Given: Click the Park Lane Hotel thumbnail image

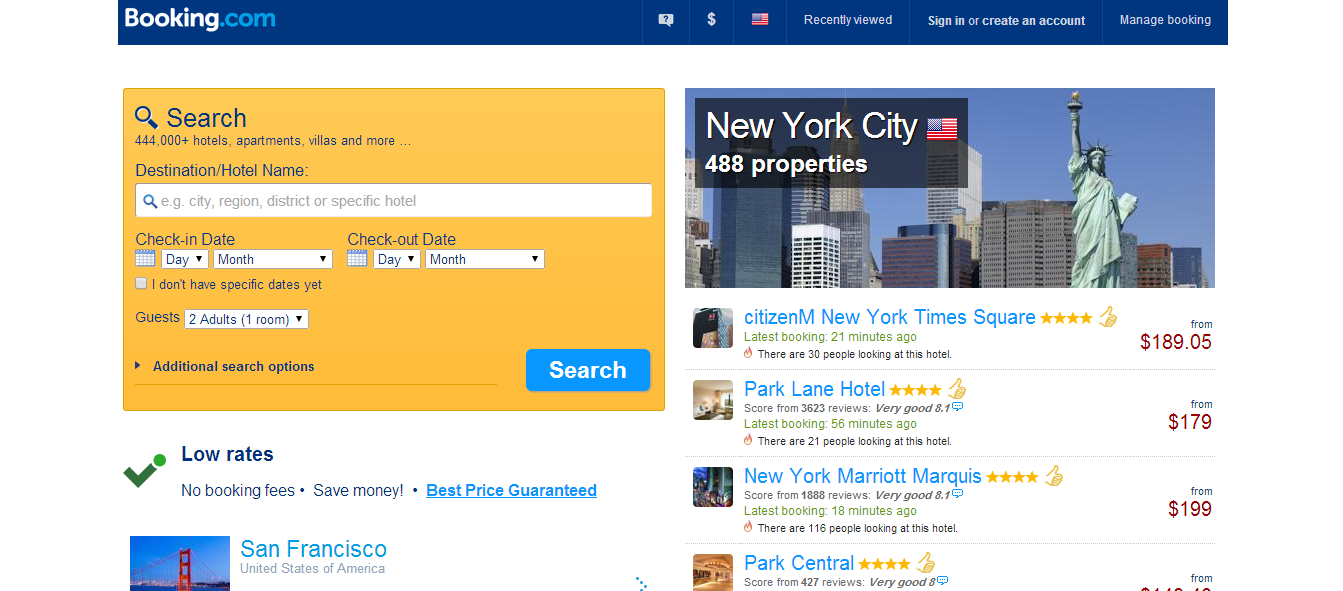Looking at the screenshot, I should click(x=713, y=400).
